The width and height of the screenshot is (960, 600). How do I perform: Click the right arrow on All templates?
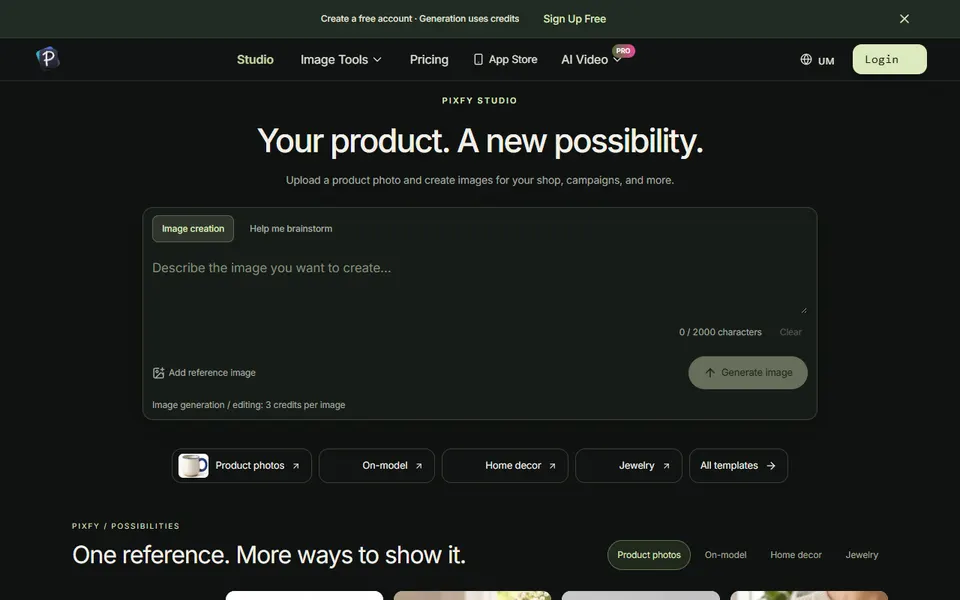771,466
